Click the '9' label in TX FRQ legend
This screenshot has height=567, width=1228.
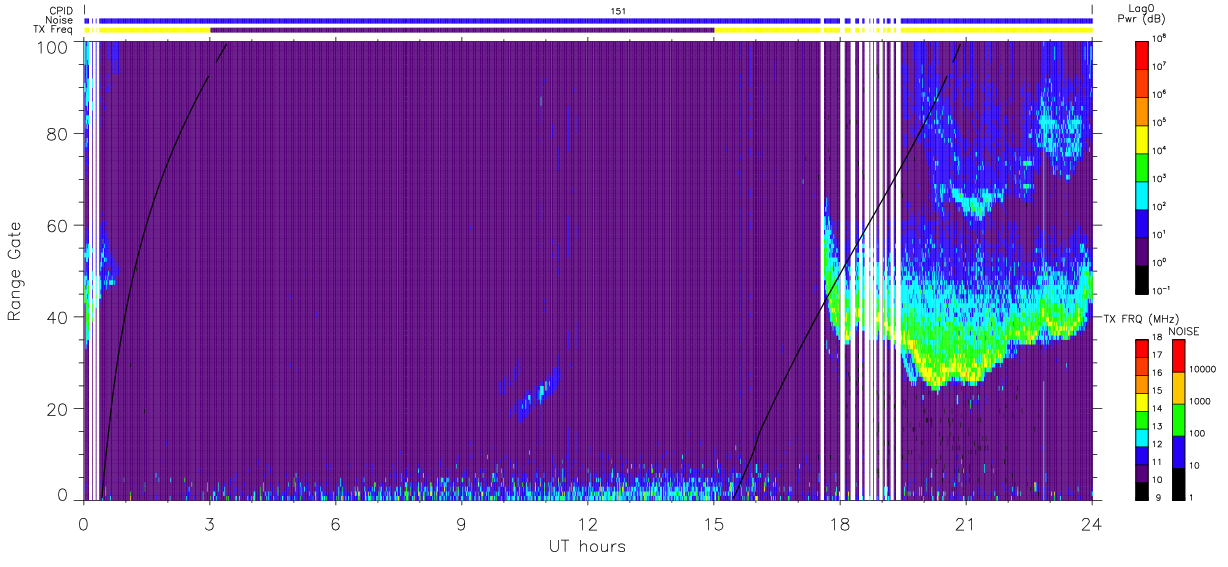(1159, 496)
